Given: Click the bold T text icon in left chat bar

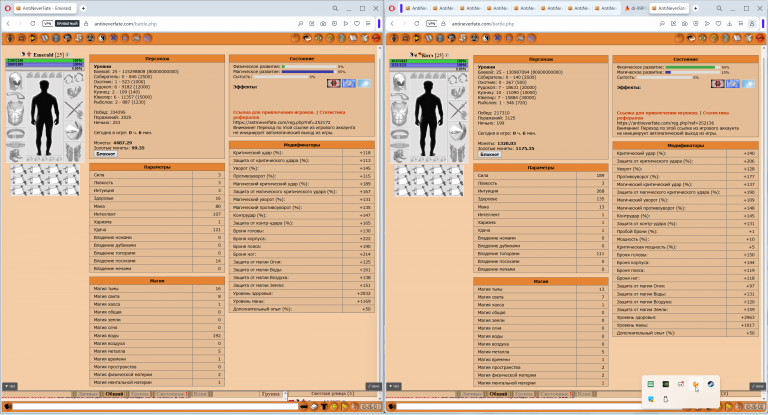Looking at the screenshot, I should pyautogui.click(x=324, y=407).
